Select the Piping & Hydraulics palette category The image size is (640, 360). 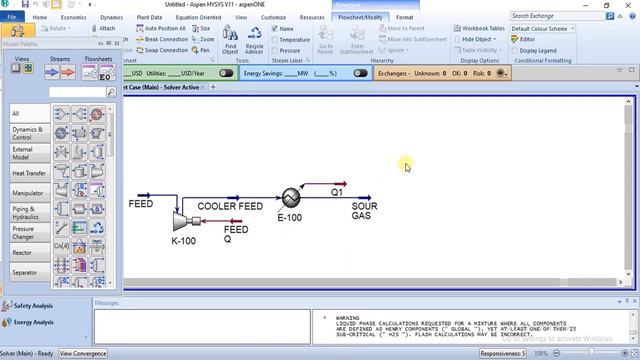(29, 213)
